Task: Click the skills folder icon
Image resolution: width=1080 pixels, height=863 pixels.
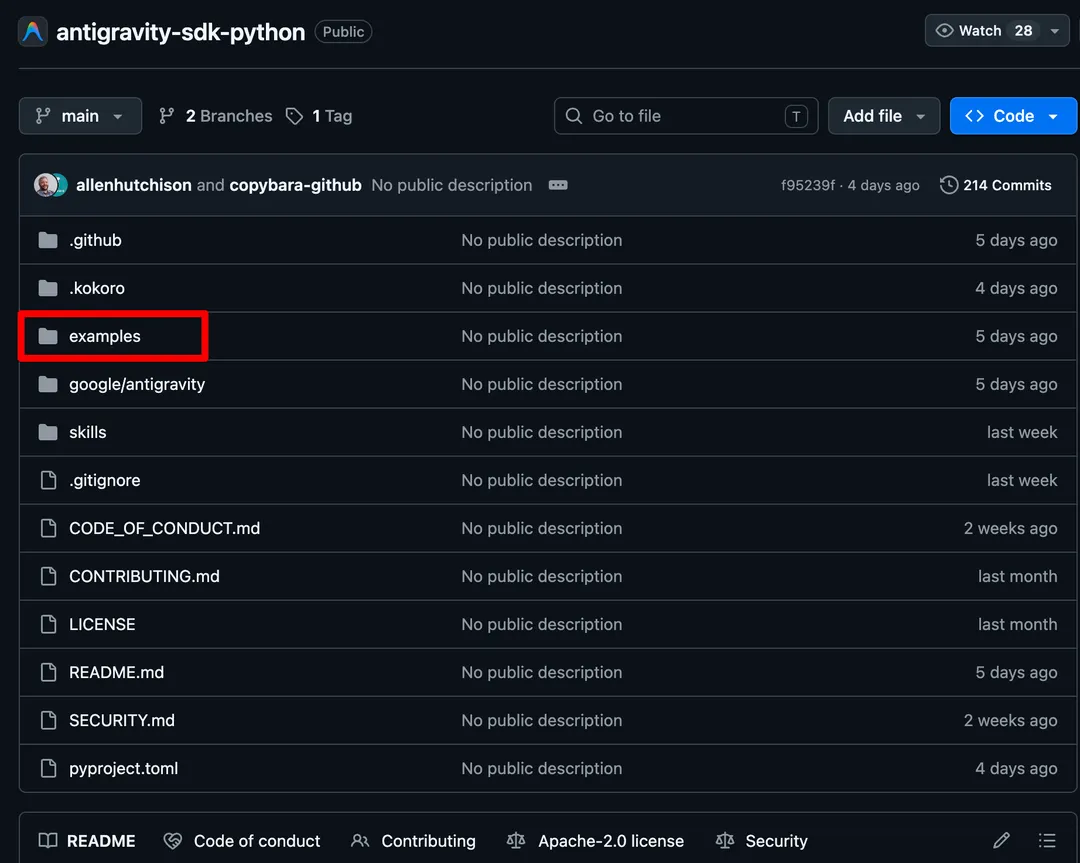Action: tap(48, 433)
